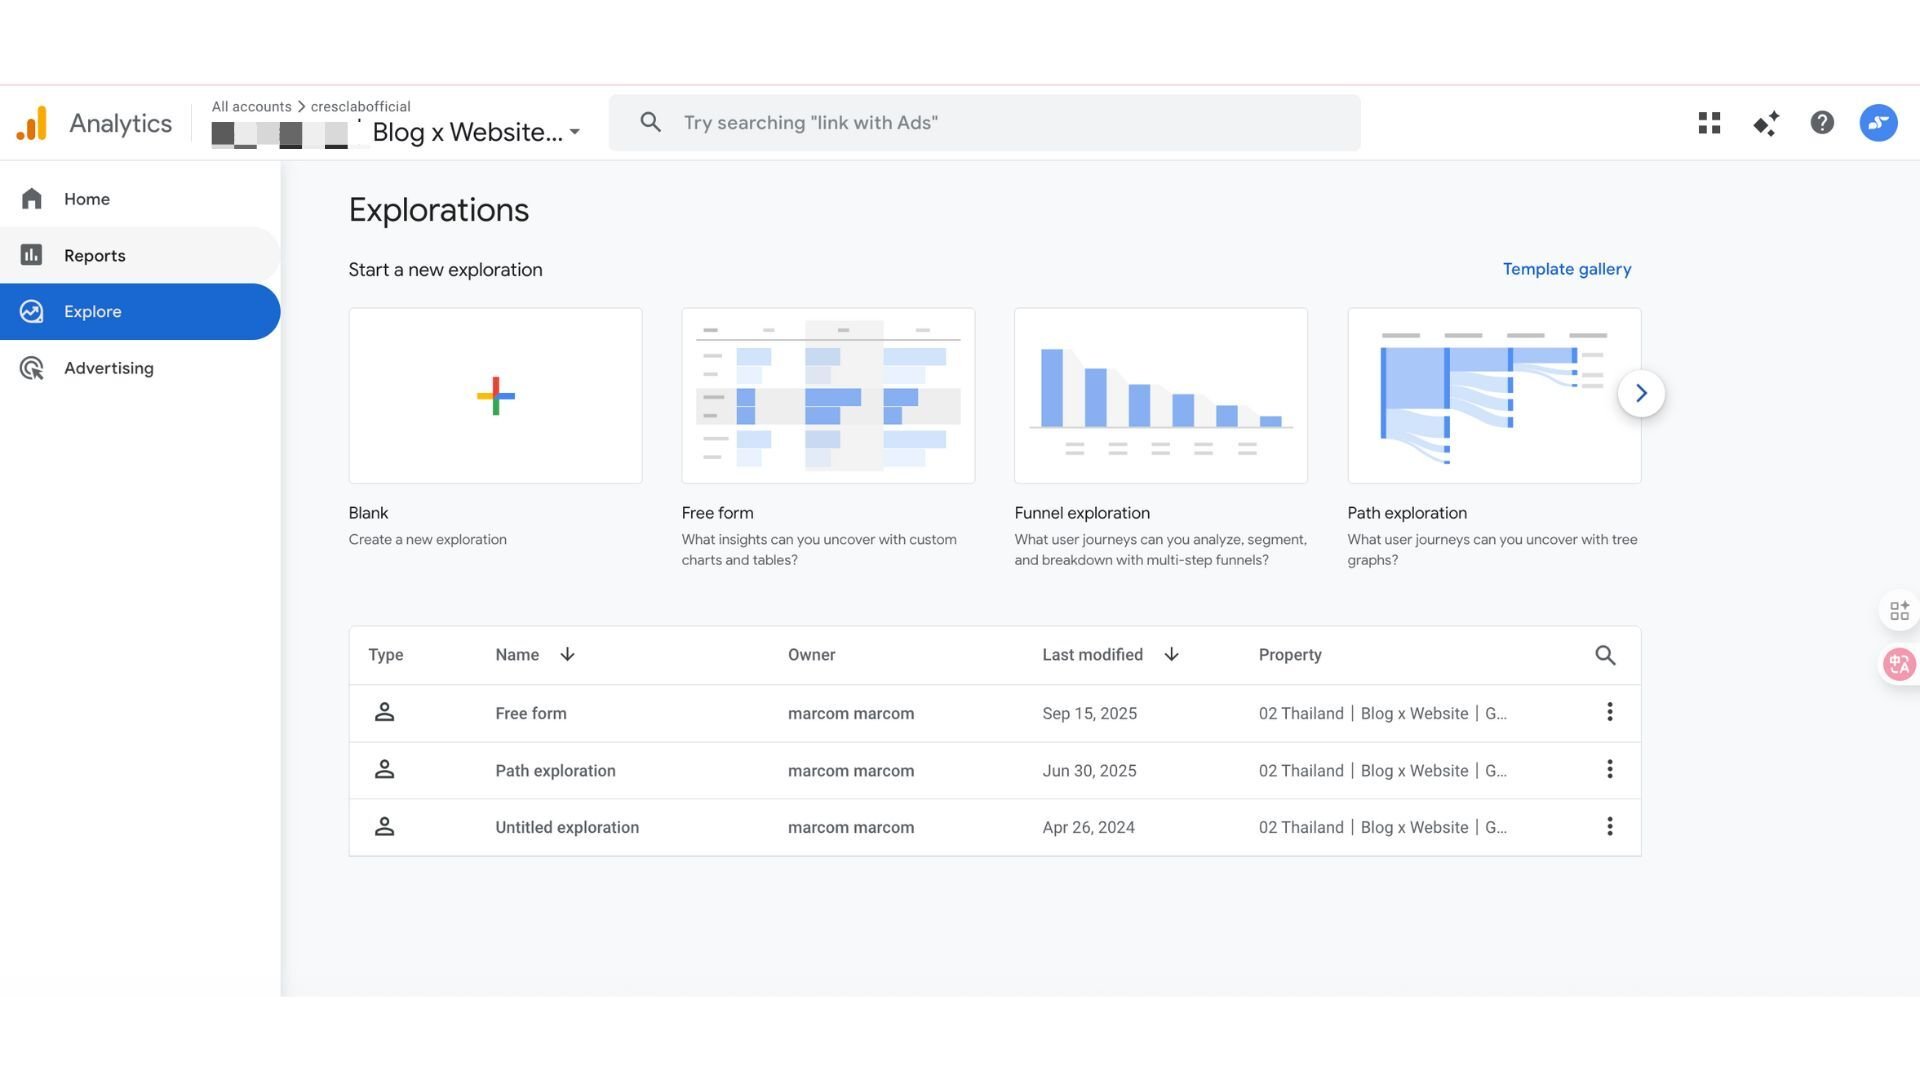Open more options for Untitled exploration row

click(1609, 827)
